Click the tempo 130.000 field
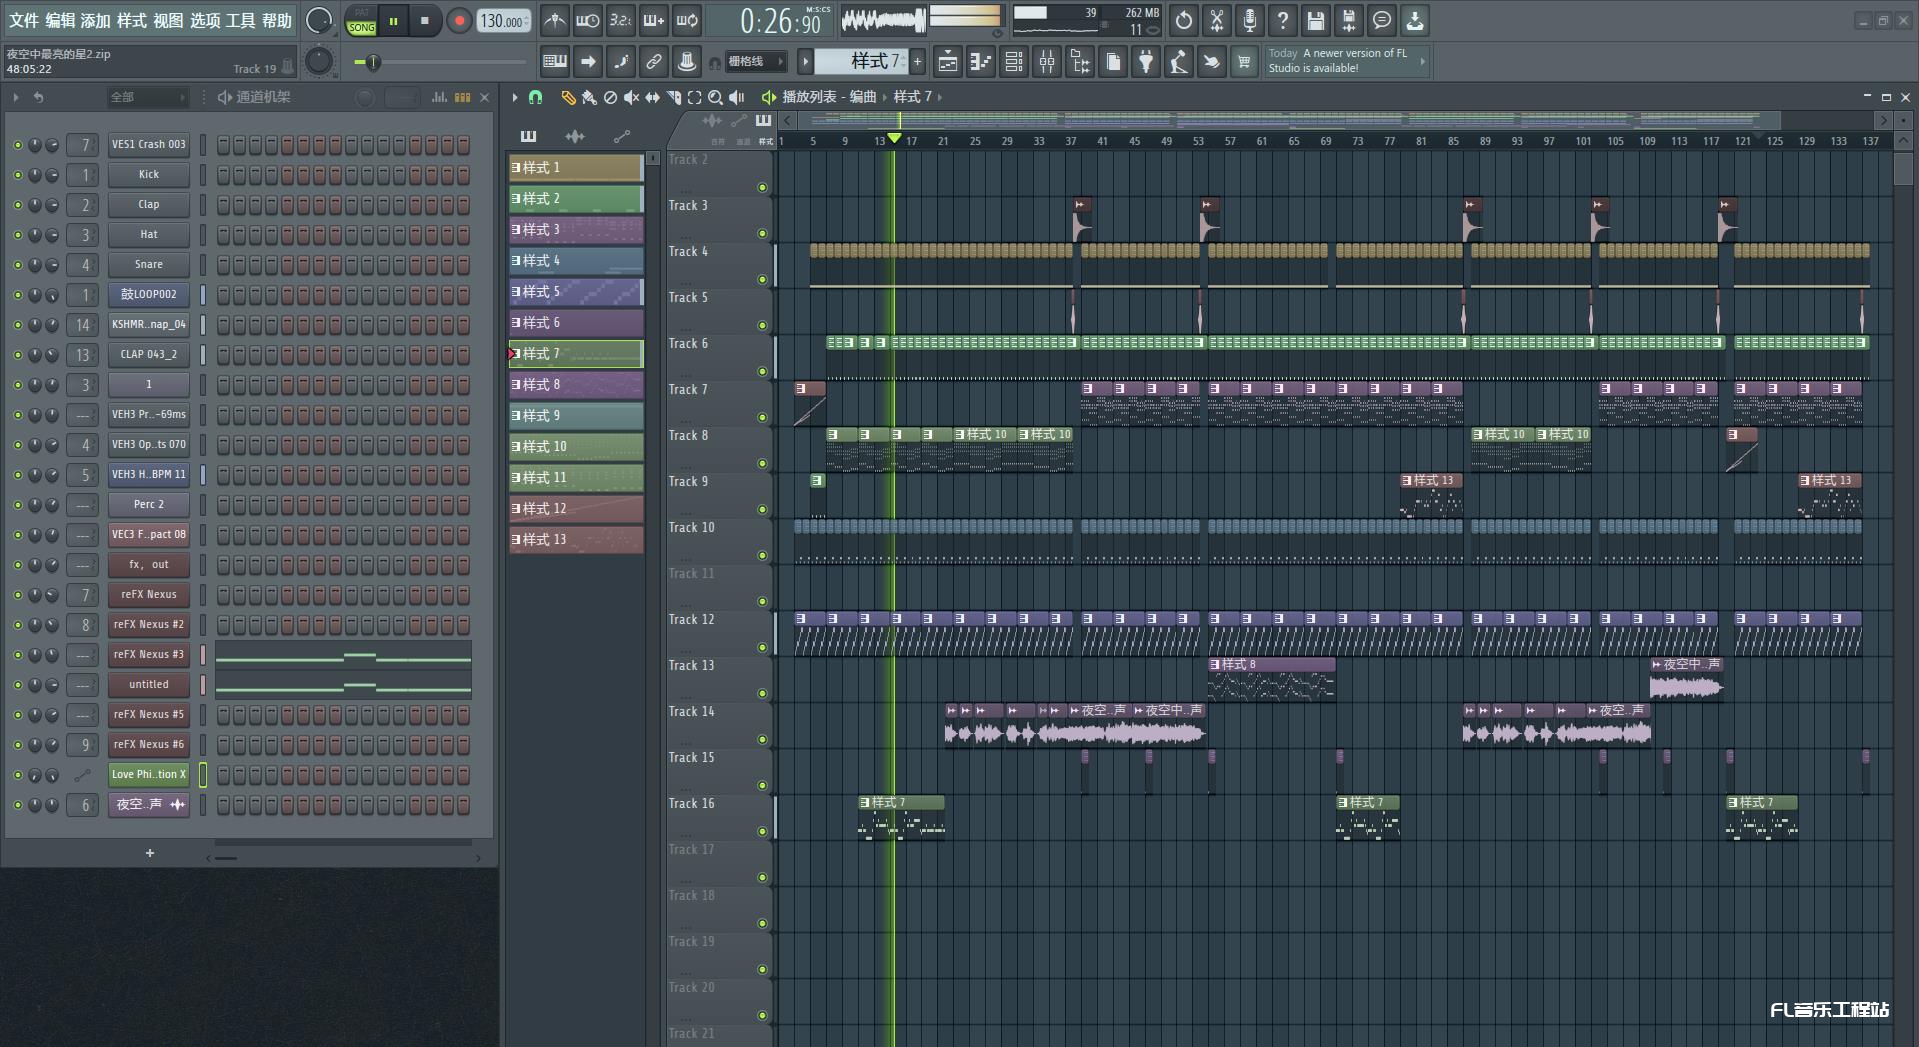The height and width of the screenshot is (1047, 1919). (503, 21)
